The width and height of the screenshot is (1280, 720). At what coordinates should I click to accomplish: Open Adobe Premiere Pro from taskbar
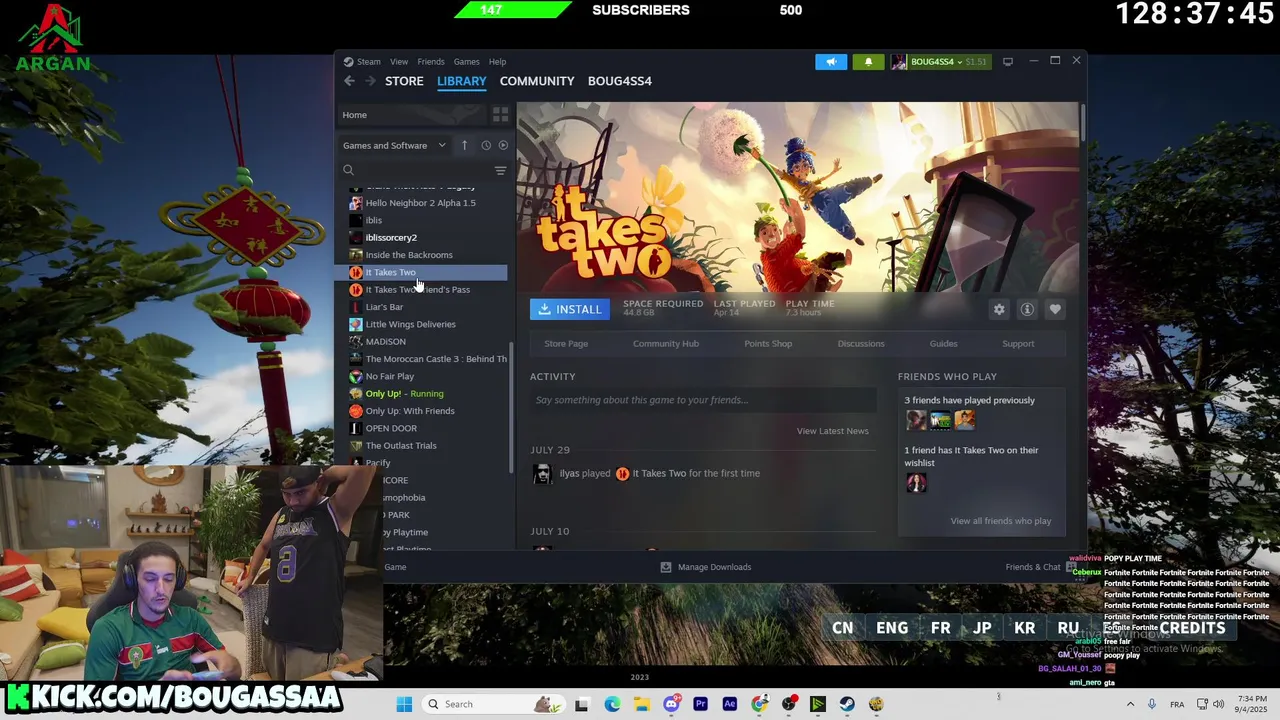pos(700,704)
